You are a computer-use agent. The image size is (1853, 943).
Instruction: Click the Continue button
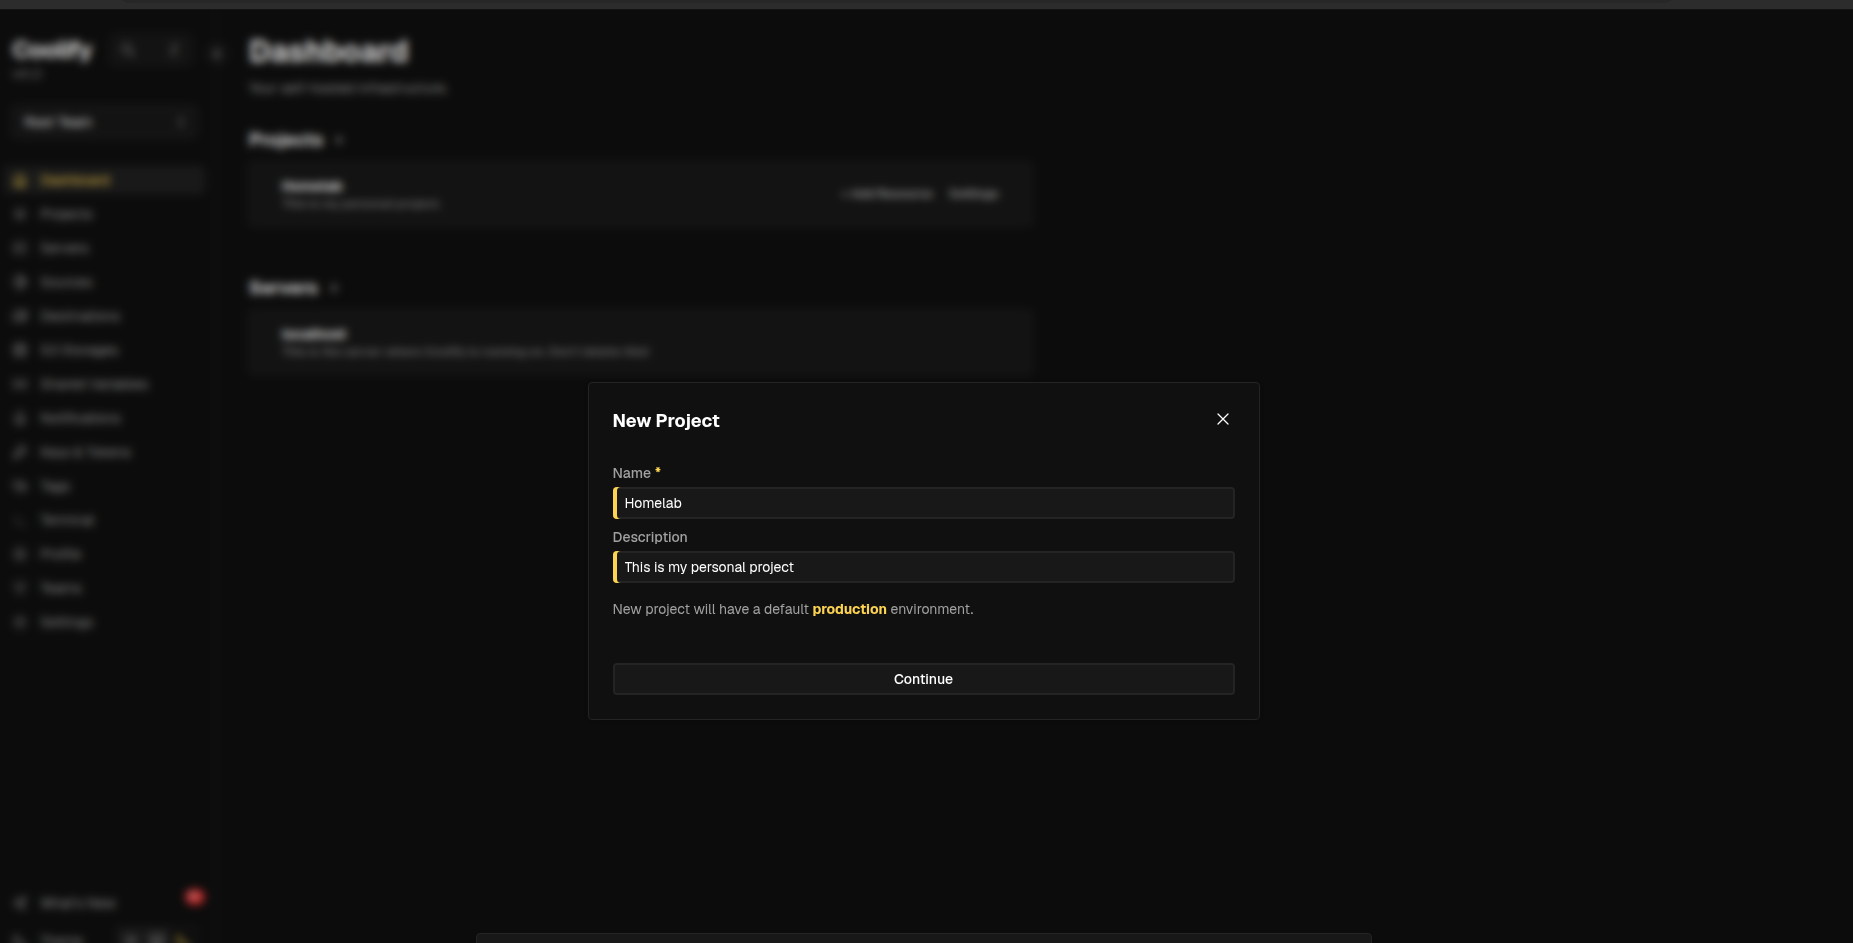[x=923, y=679]
